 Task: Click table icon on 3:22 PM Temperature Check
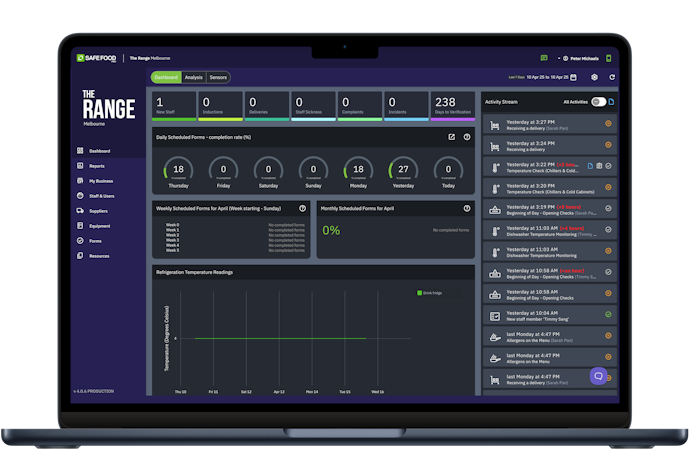pyautogui.click(x=599, y=166)
